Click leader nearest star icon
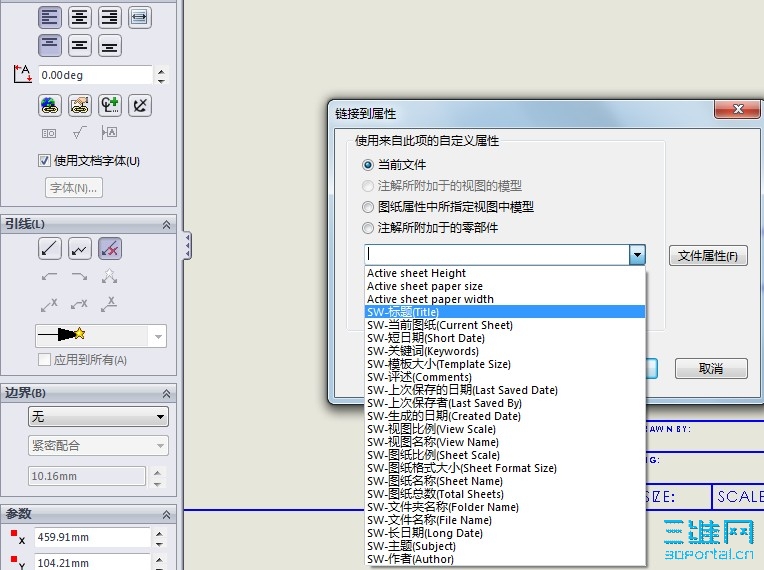This screenshot has height=570, width=764. point(110,276)
